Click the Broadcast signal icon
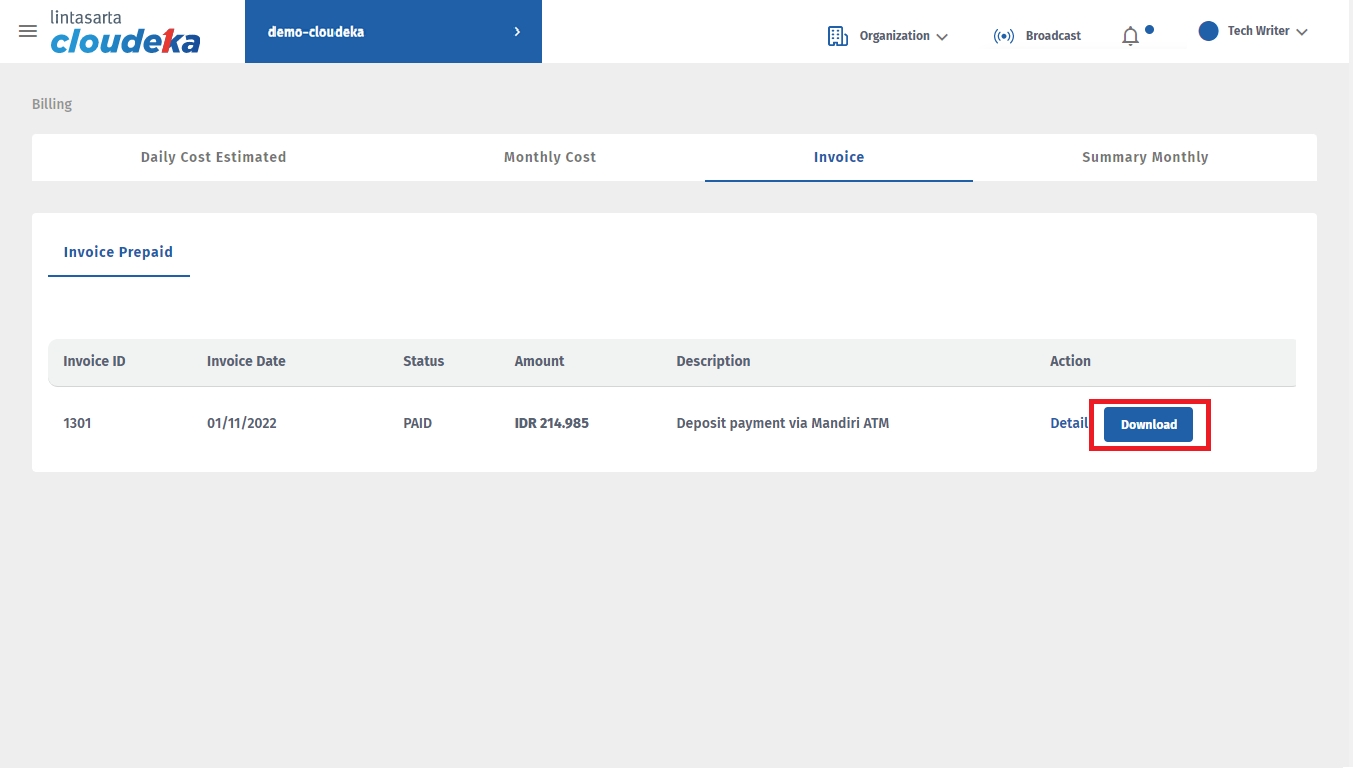The height and width of the screenshot is (770, 1353). tap(1004, 36)
